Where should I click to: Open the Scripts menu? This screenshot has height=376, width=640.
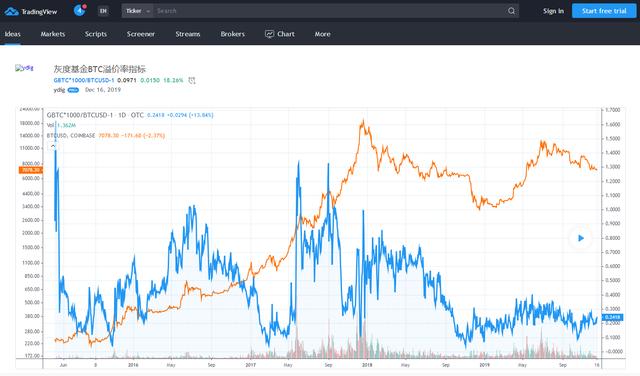coord(96,34)
